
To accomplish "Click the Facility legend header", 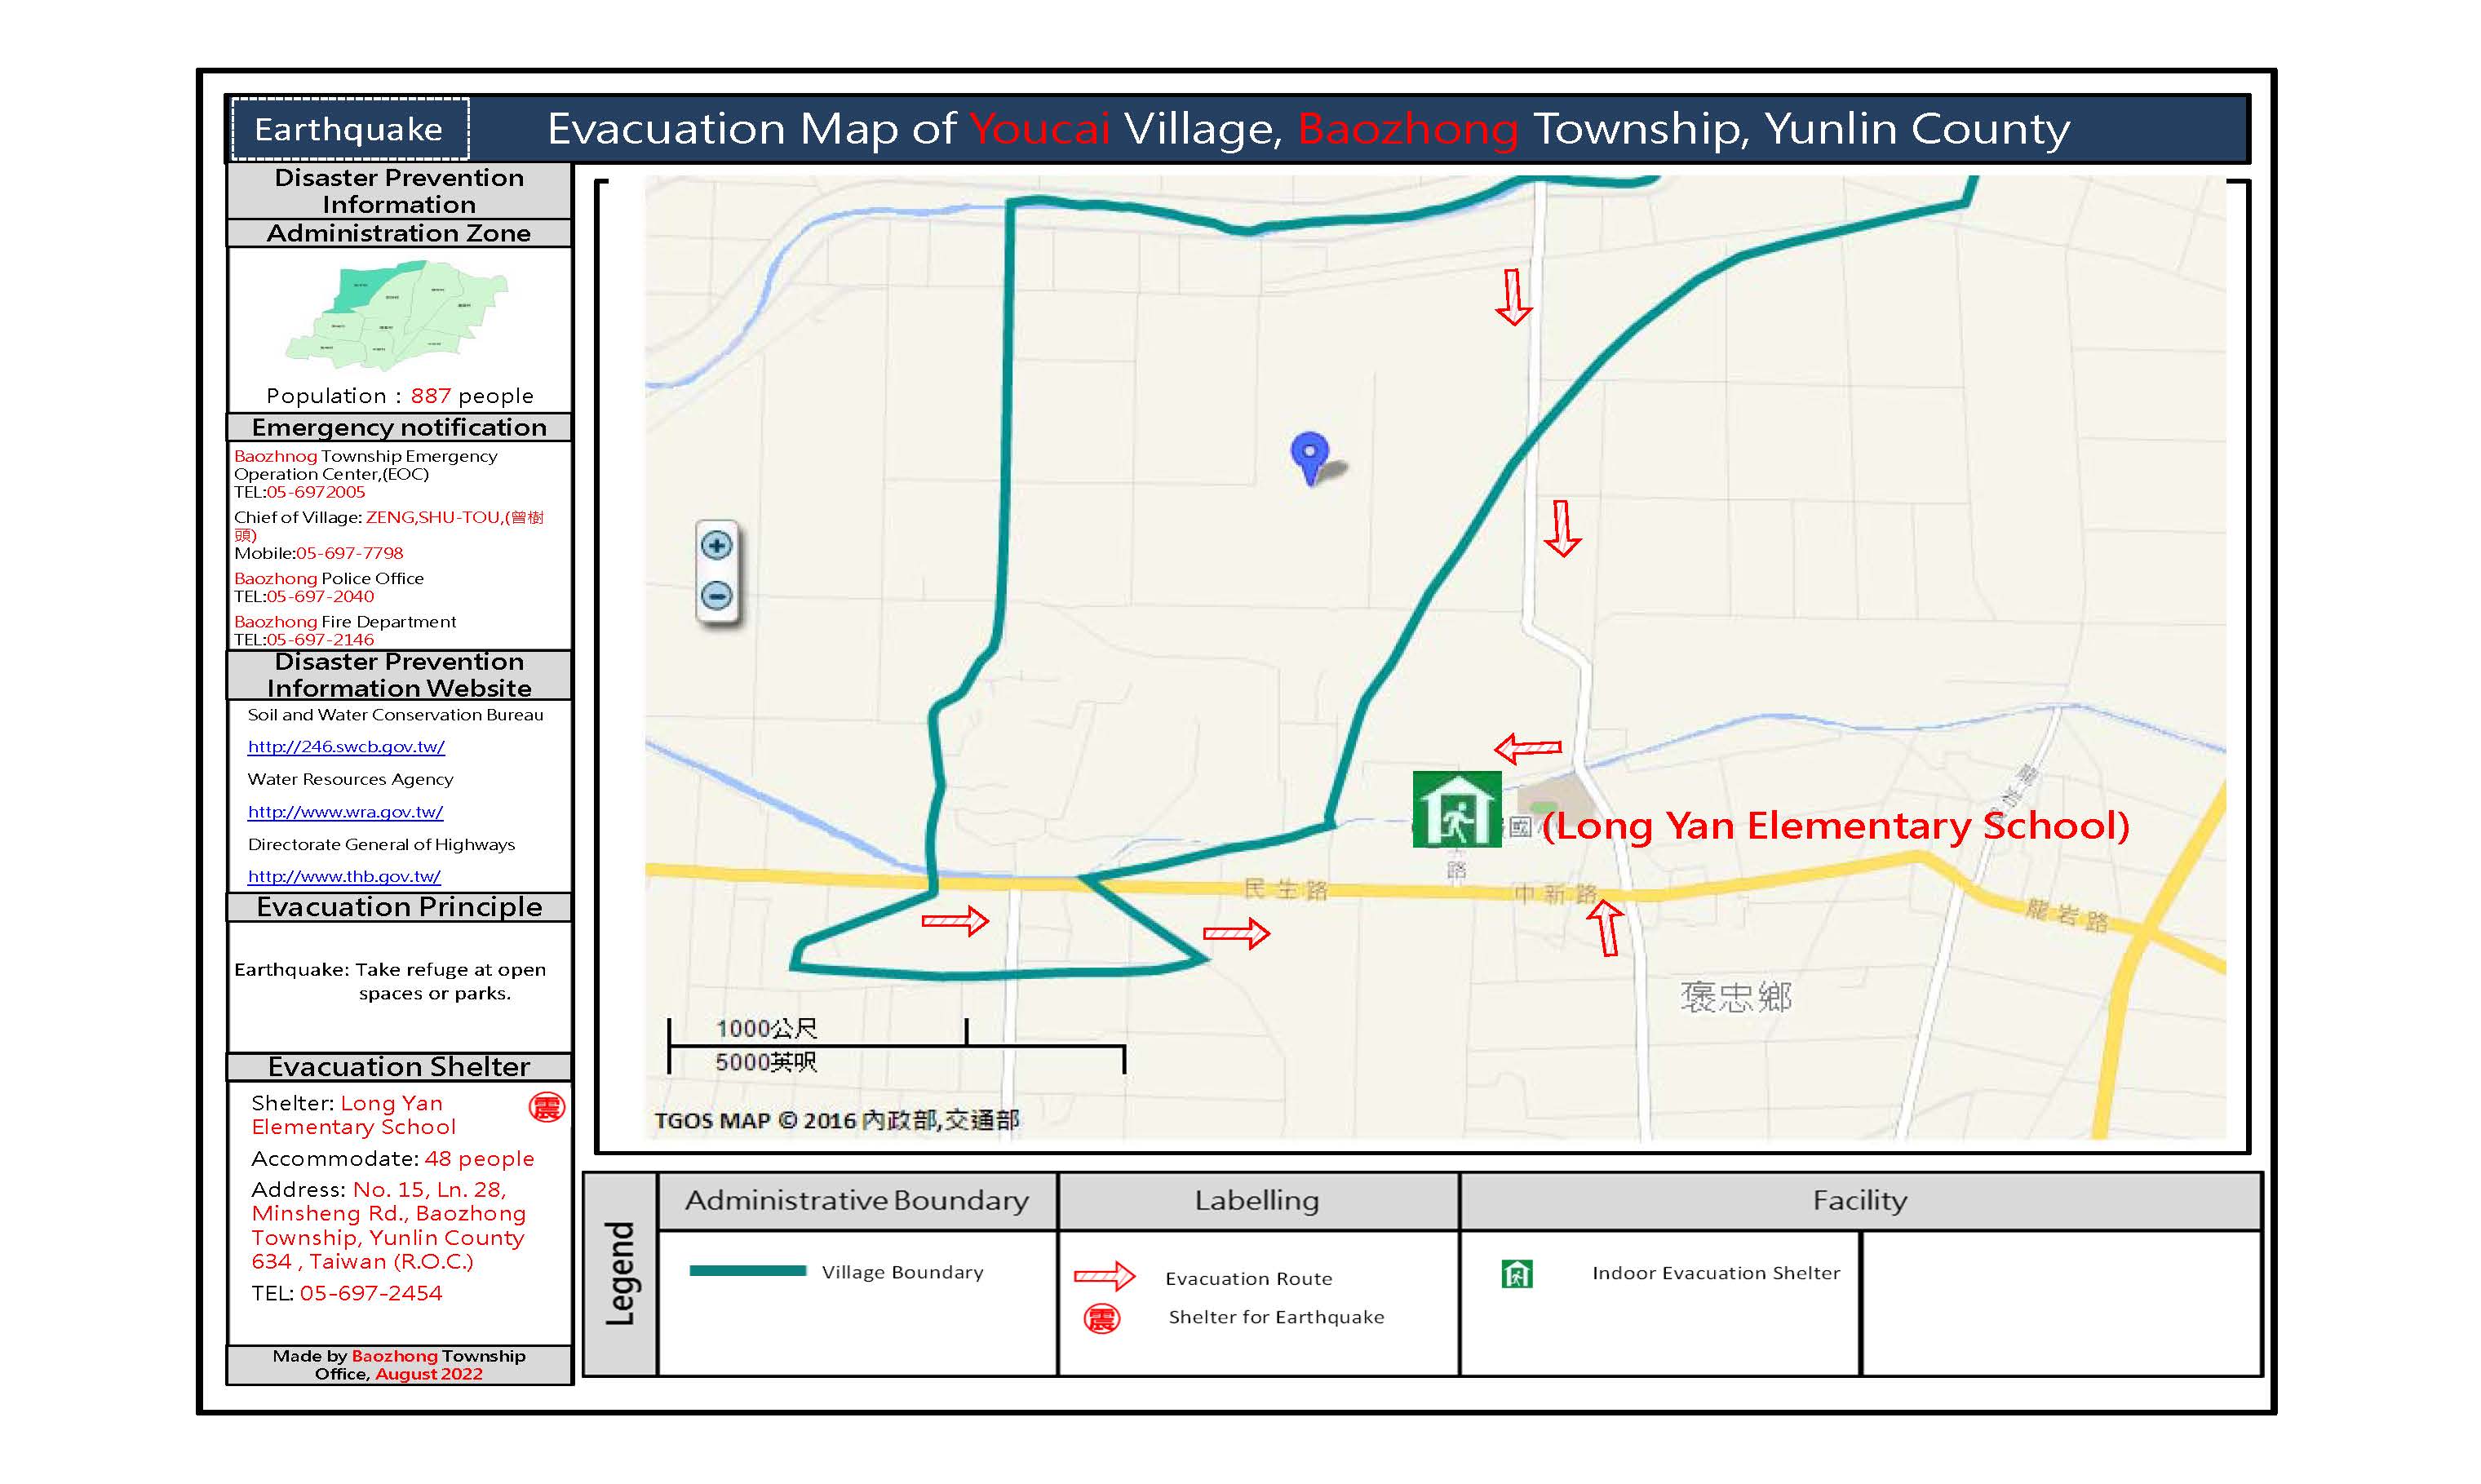I will [1860, 1201].
